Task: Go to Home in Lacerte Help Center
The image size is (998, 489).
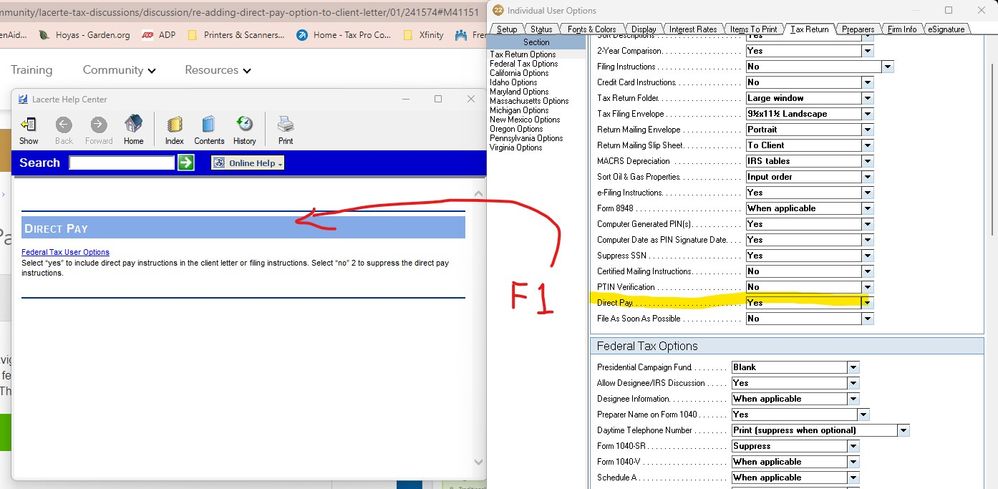Action: (133, 129)
